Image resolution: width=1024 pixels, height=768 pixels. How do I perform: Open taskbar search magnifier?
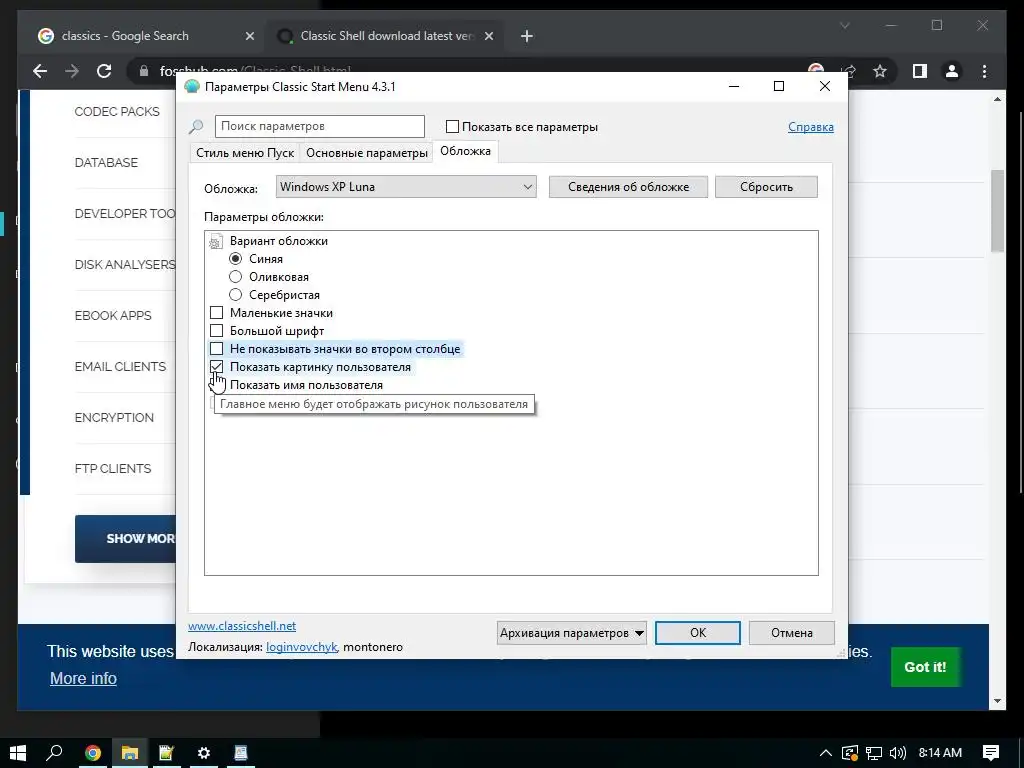point(54,753)
